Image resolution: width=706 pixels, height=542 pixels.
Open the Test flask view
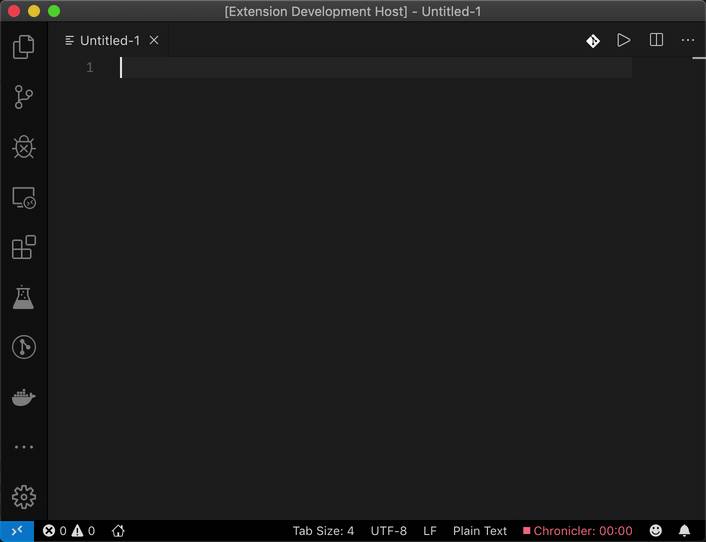point(23,297)
